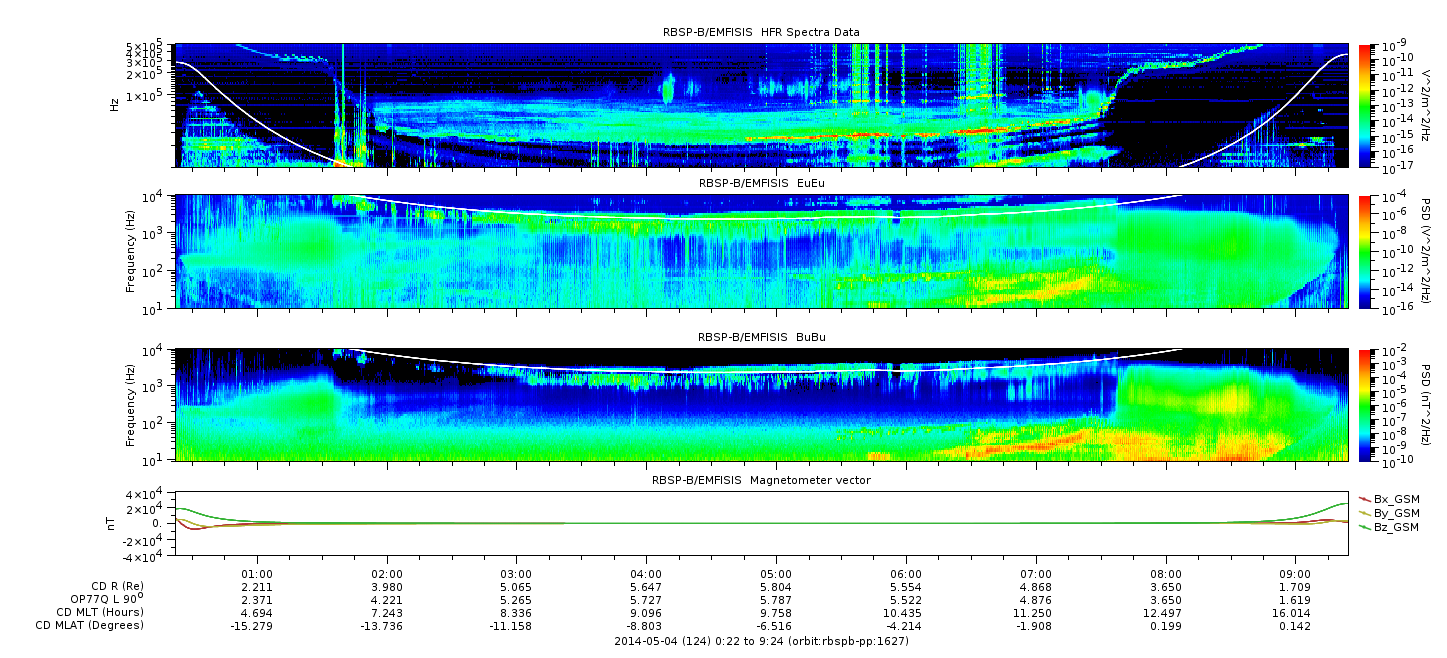Viewport: 1447px width, 658px height.
Task: Select the EuEu Frequency (Hz) axis label
Action: pos(132,252)
